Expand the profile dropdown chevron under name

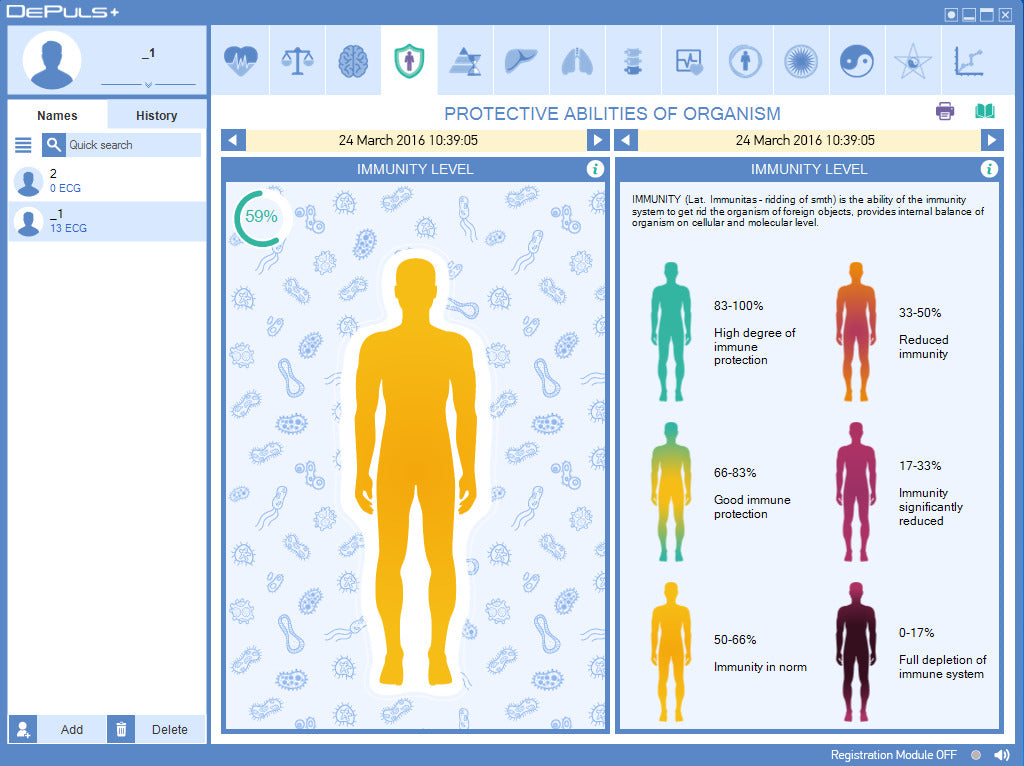pyautogui.click(x=148, y=85)
